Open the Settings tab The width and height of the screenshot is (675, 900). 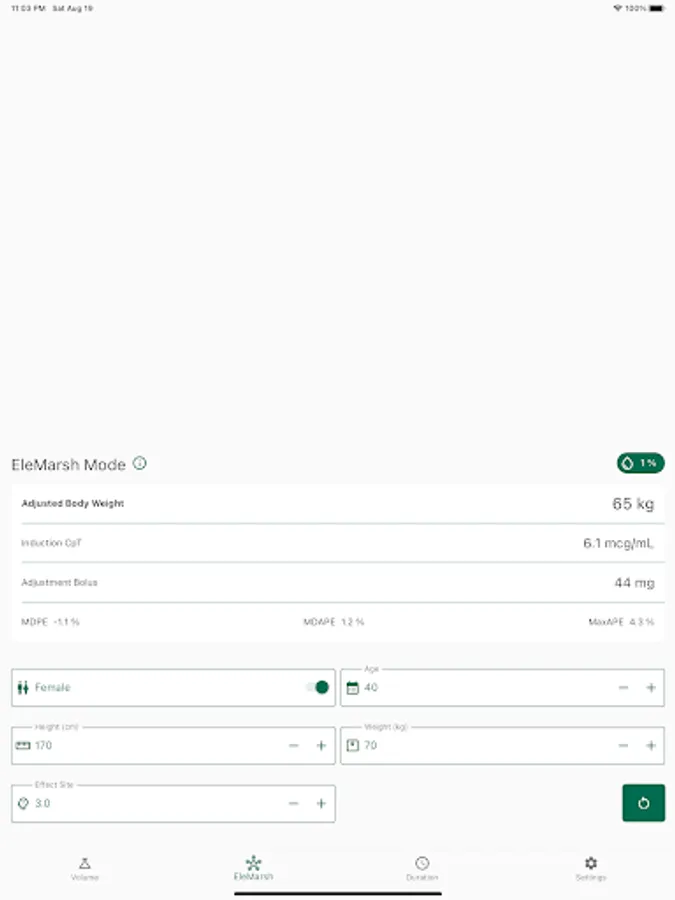point(591,868)
